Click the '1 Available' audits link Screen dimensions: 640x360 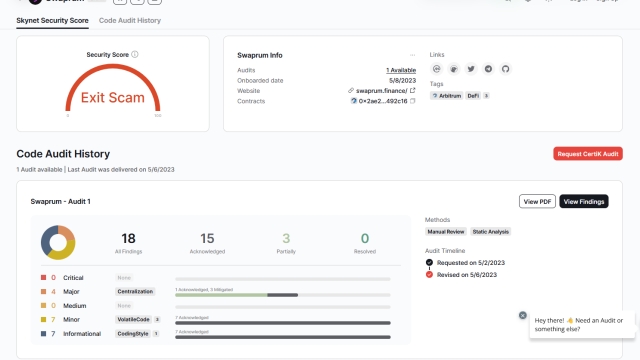pos(401,70)
